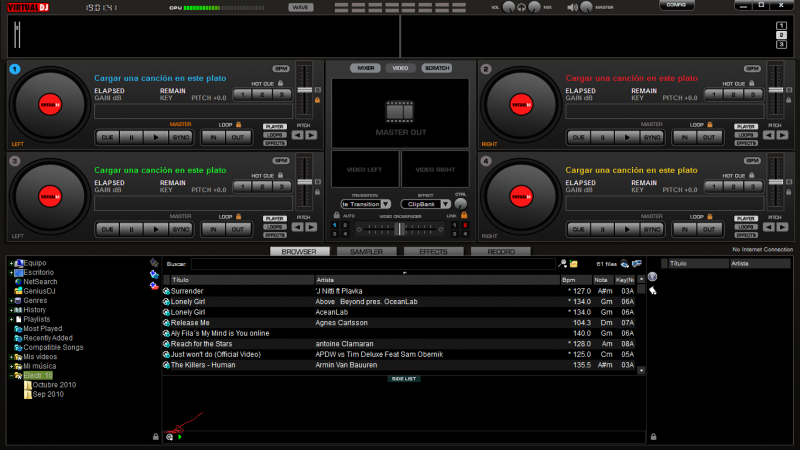Pause deck 2 playback
This screenshot has height=450, width=800.
point(603,136)
